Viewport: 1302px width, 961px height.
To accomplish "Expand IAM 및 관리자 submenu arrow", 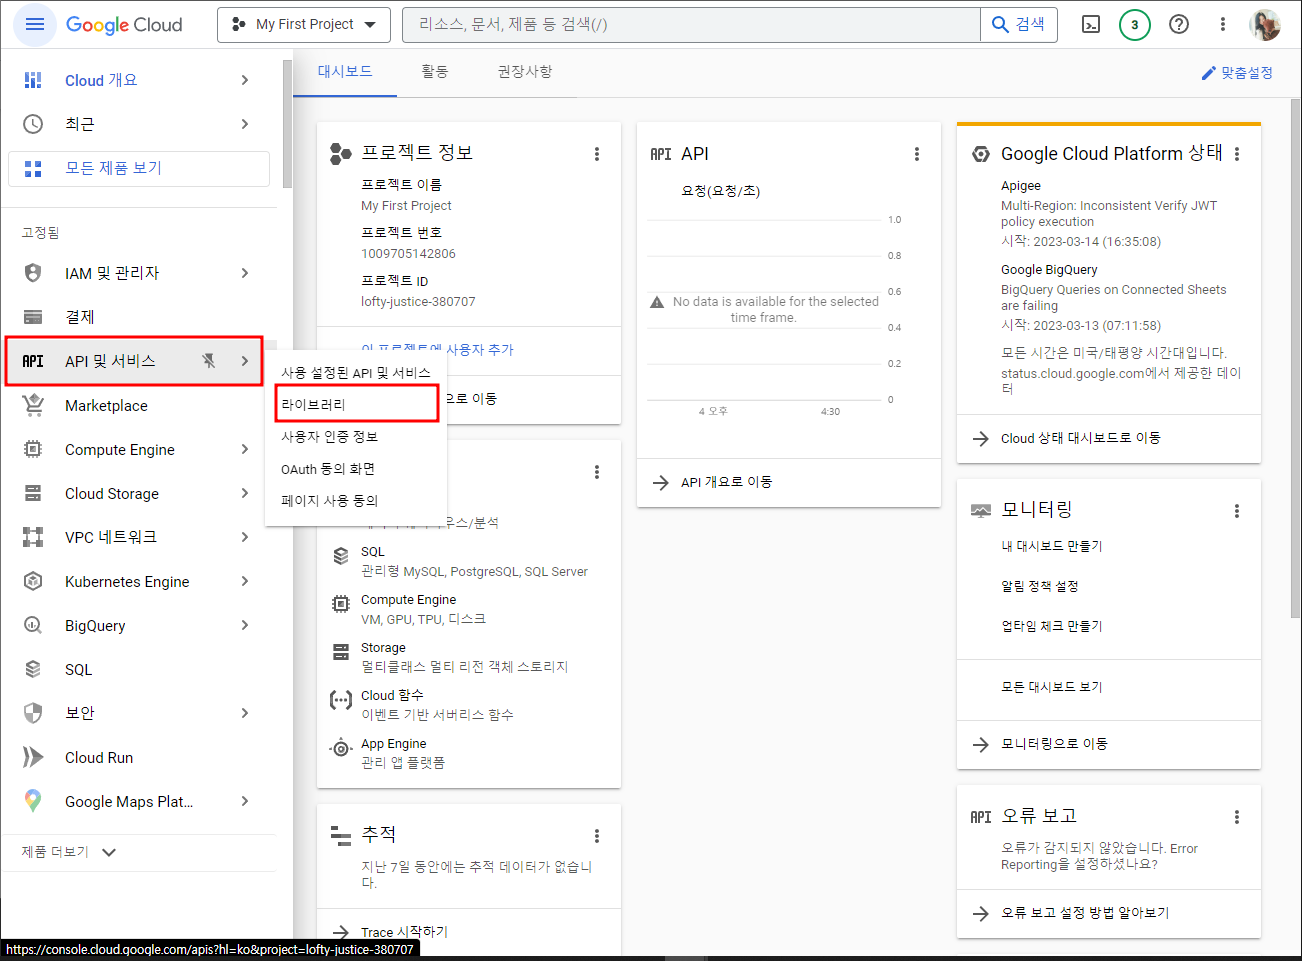I will coord(245,273).
